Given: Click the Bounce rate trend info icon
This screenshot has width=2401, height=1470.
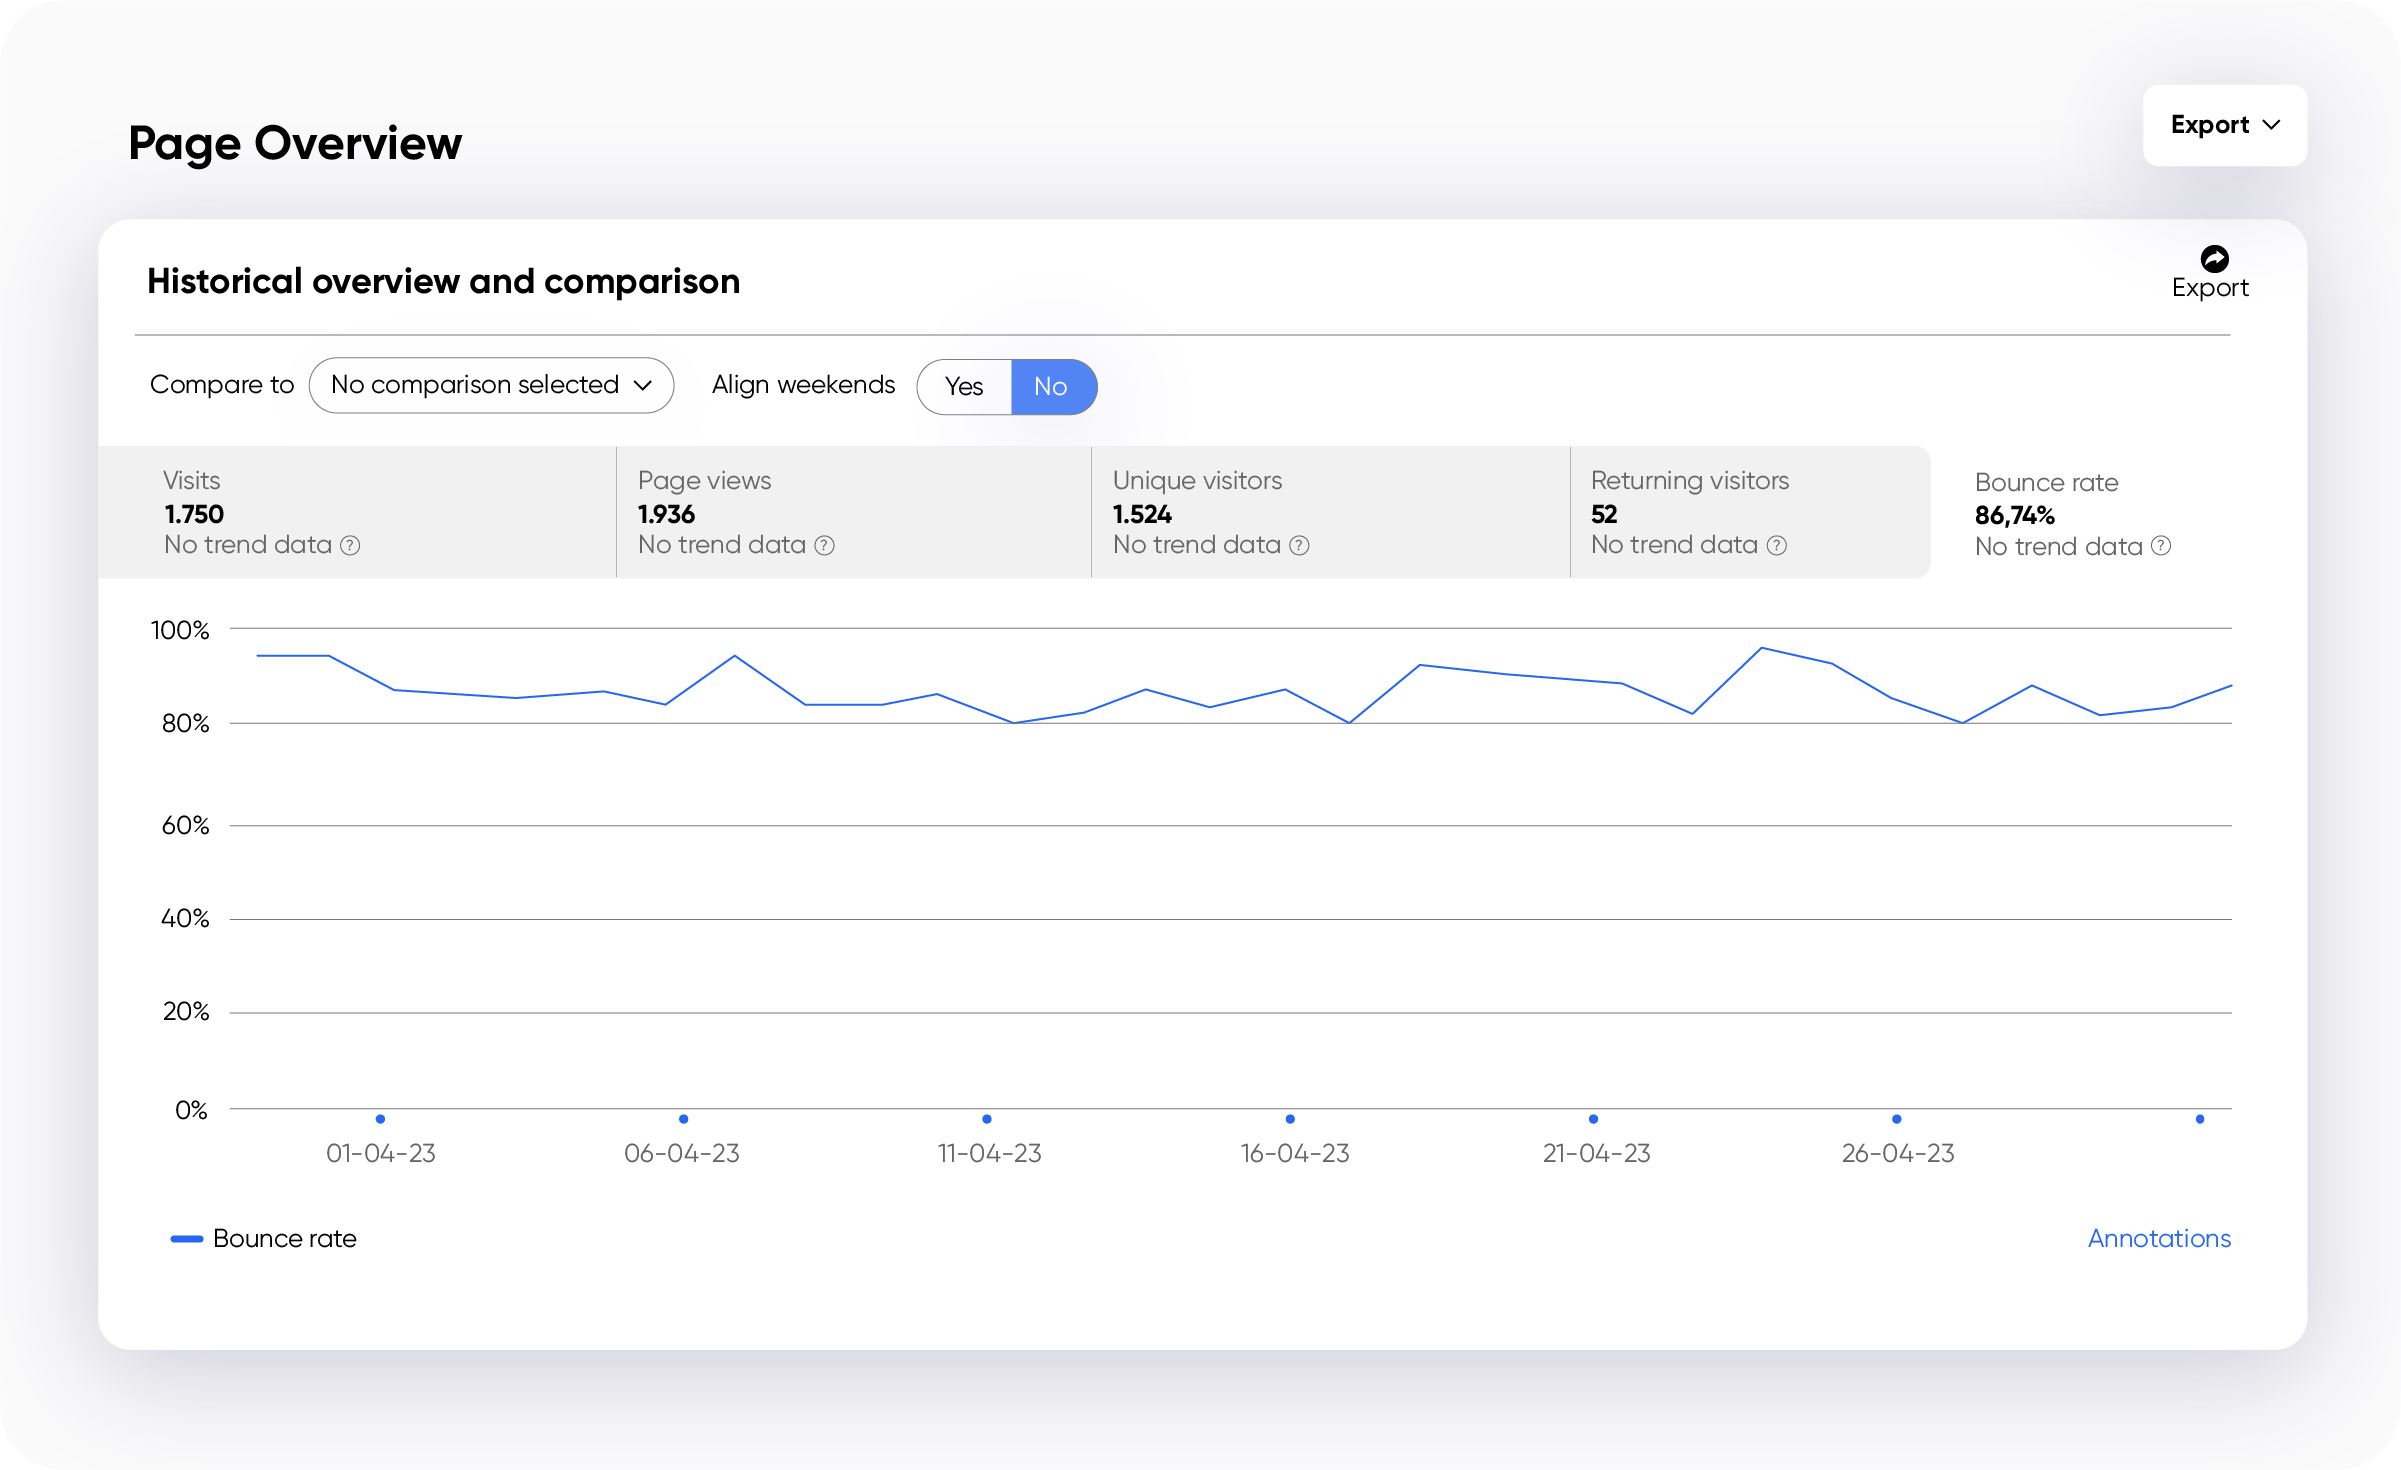Looking at the screenshot, I should 2161,547.
